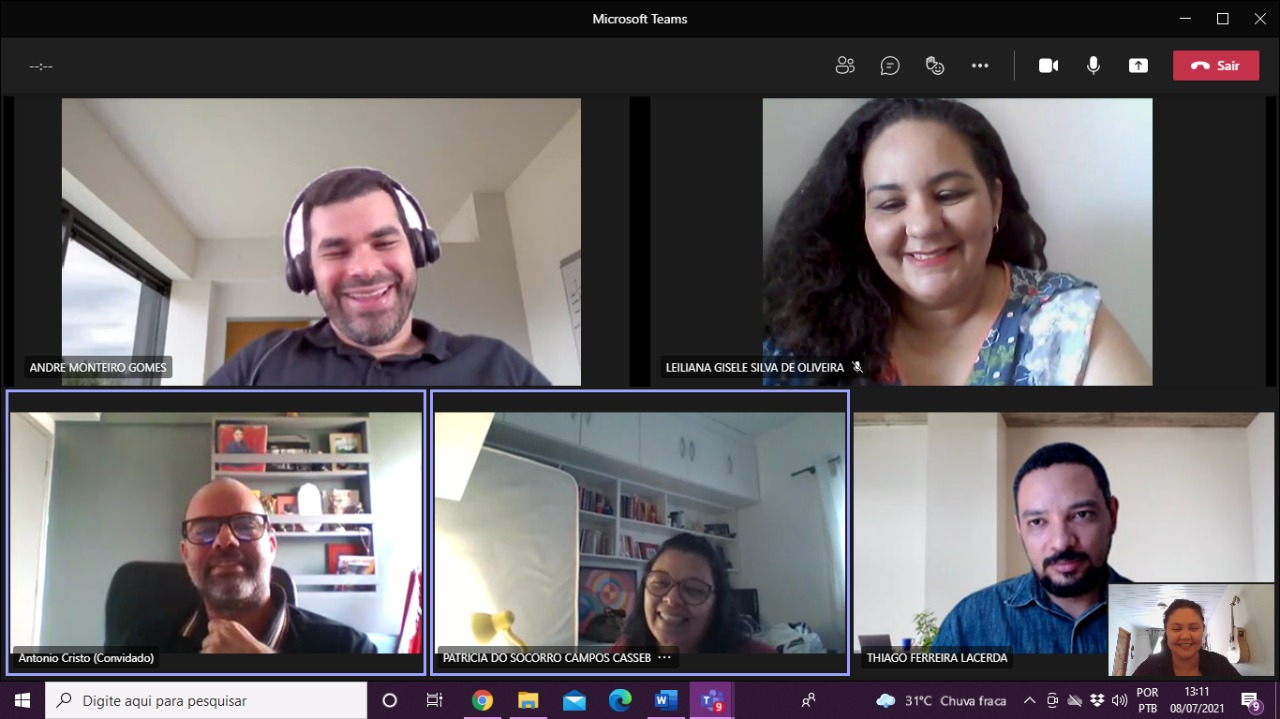Select Leiliana Gisele Silva de Oliveira's video tile
Viewport: 1280px width, 719px height.
click(x=957, y=242)
